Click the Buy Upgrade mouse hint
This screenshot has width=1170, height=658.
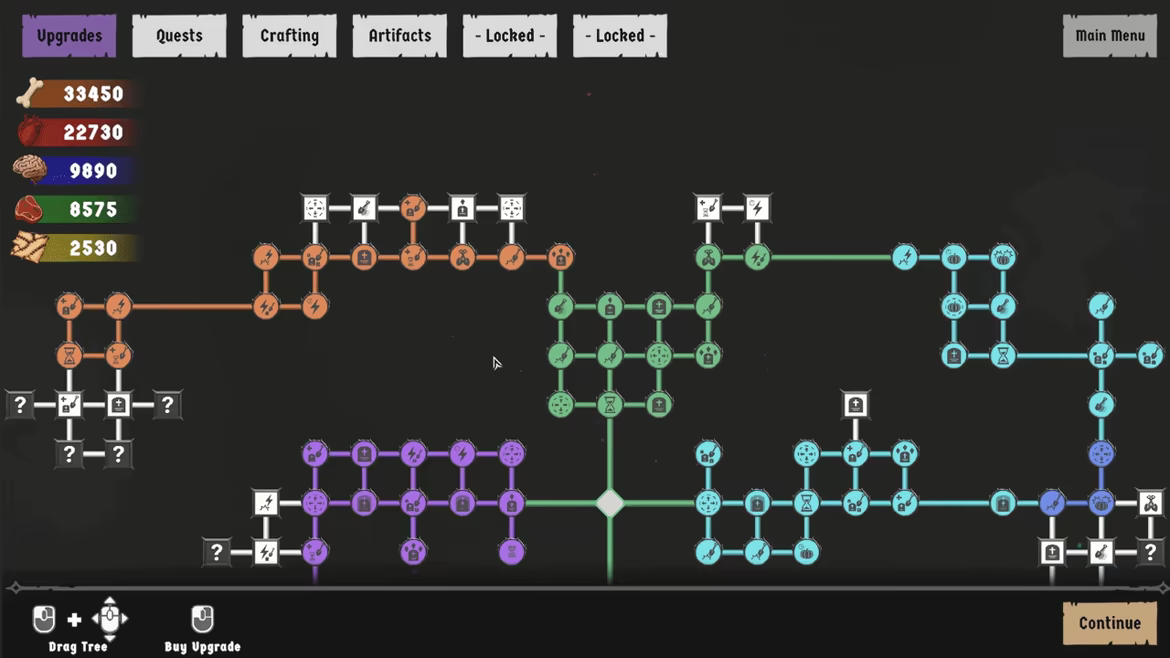pyautogui.click(x=202, y=629)
